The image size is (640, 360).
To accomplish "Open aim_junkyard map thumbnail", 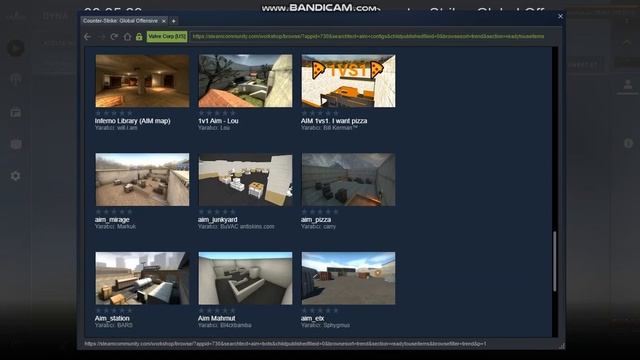I will (245, 180).
